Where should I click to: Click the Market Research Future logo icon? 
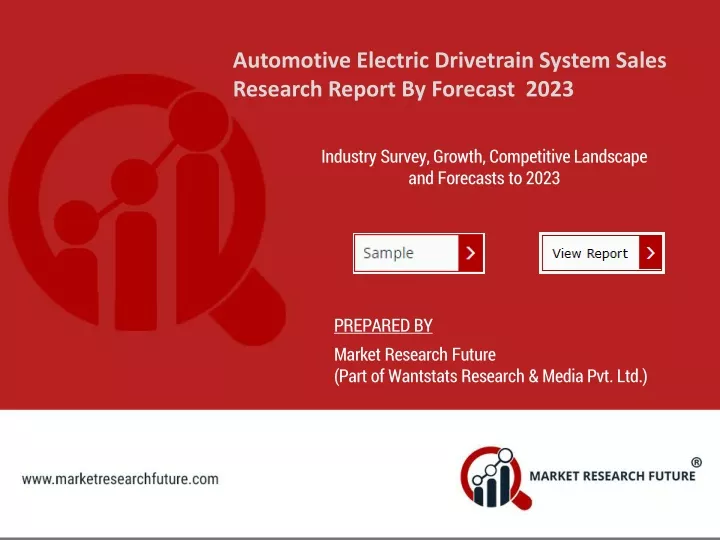pyautogui.click(x=495, y=478)
